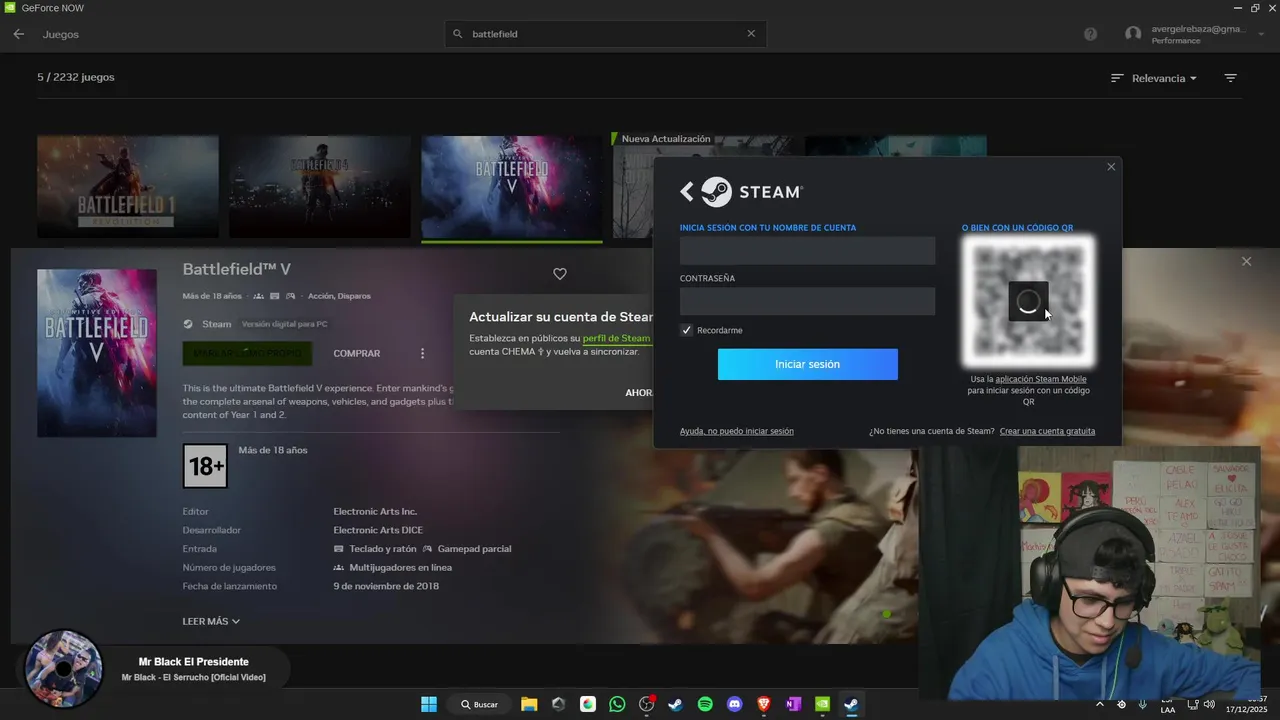Add Battlefield V to favorites with heart
This screenshot has width=1280, height=720.
pos(560,274)
